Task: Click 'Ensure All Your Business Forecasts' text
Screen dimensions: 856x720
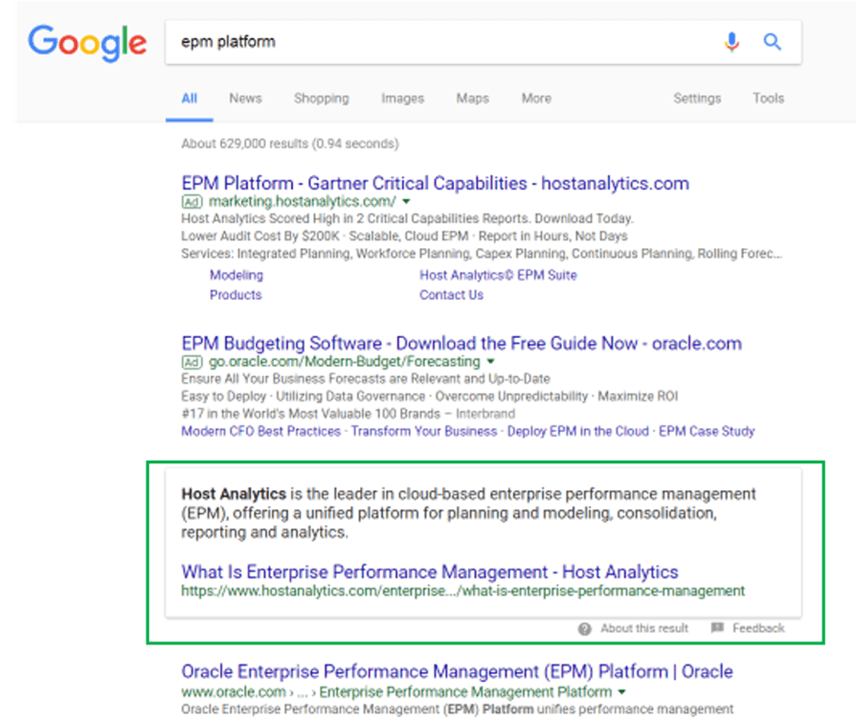Action: click(366, 379)
